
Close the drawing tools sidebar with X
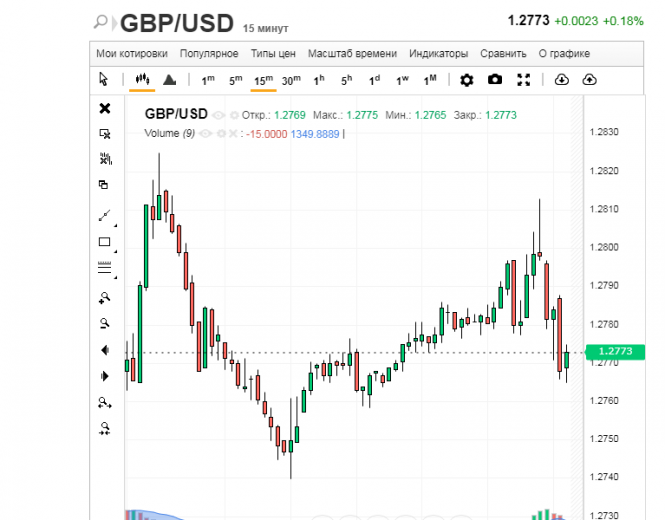[105, 109]
